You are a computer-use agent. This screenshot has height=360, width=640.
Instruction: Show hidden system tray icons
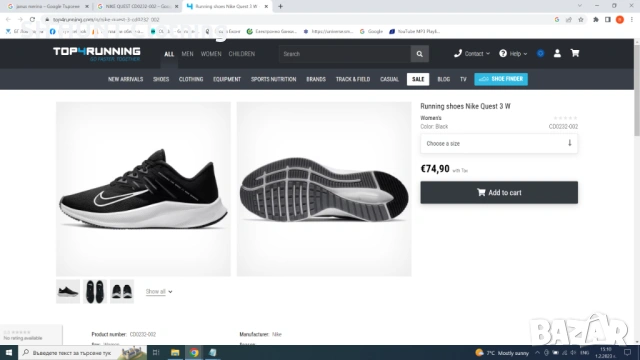pyautogui.click(x=537, y=352)
